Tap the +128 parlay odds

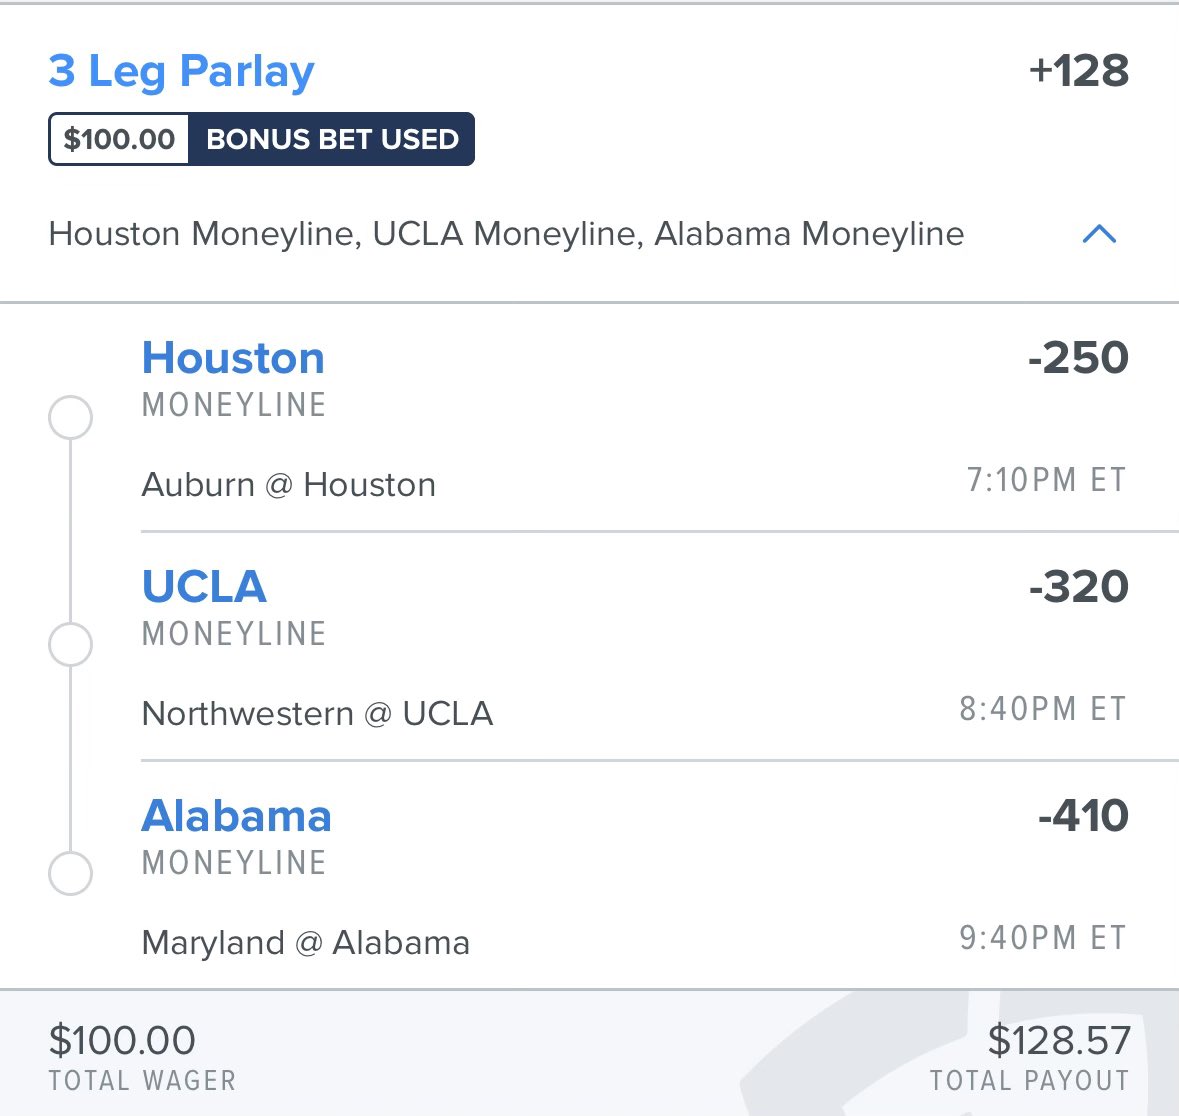point(1079,71)
